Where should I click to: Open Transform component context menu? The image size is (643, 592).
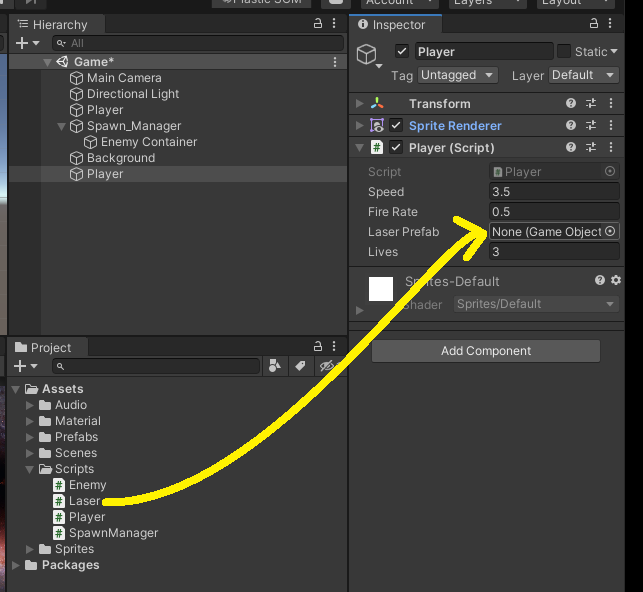pos(611,103)
